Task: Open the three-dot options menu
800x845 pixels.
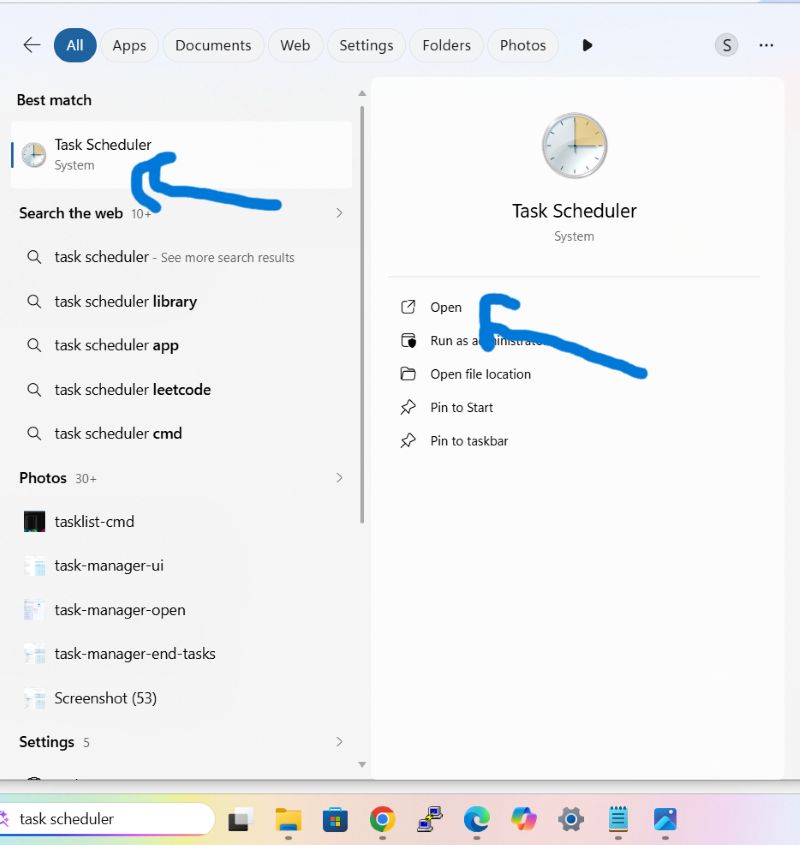Action: click(x=766, y=45)
